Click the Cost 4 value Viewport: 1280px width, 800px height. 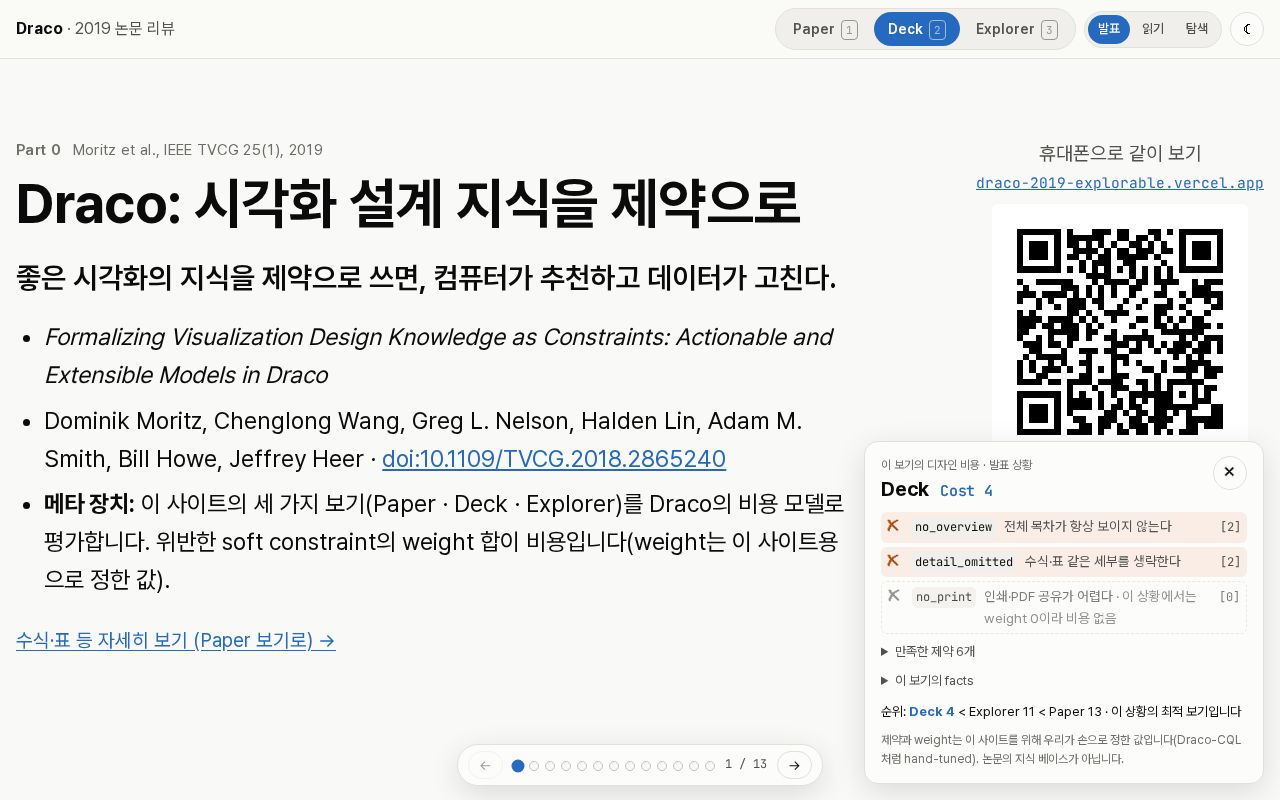[x=966, y=491]
